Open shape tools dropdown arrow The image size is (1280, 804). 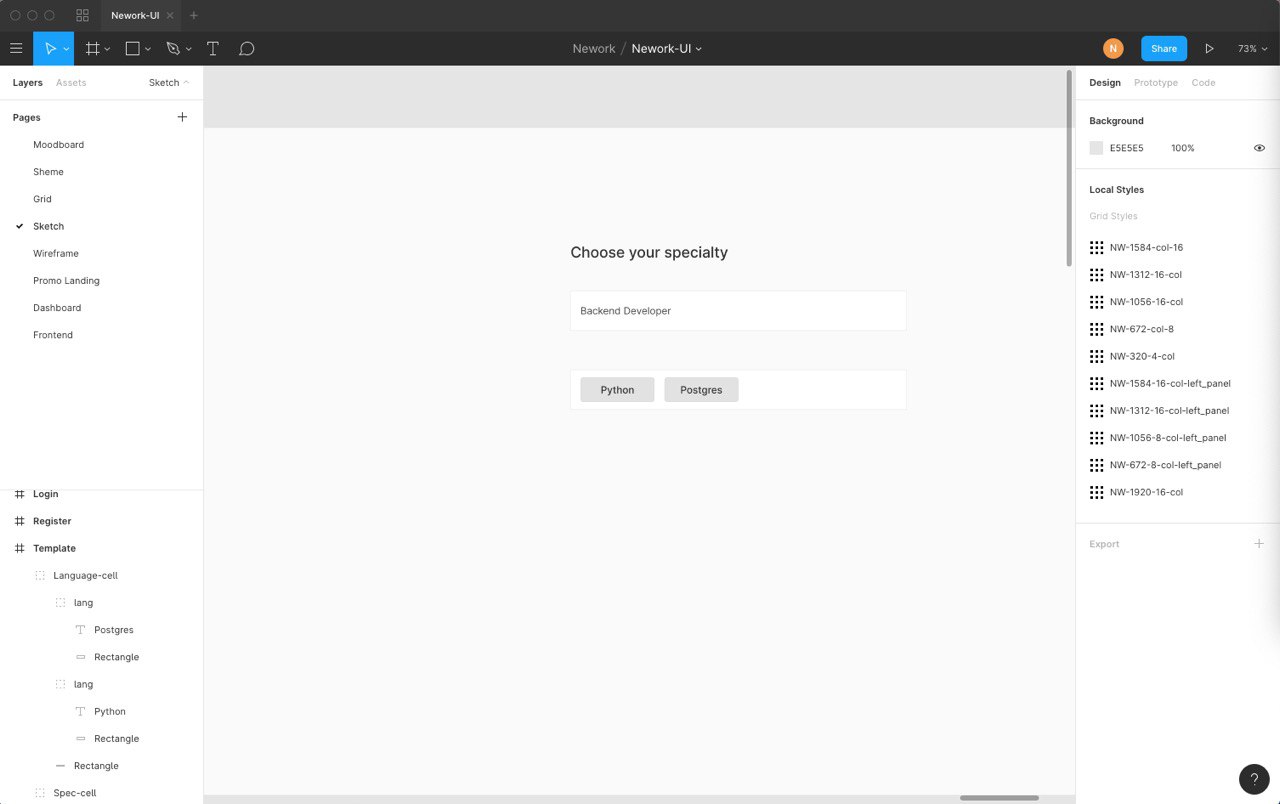click(x=148, y=49)
